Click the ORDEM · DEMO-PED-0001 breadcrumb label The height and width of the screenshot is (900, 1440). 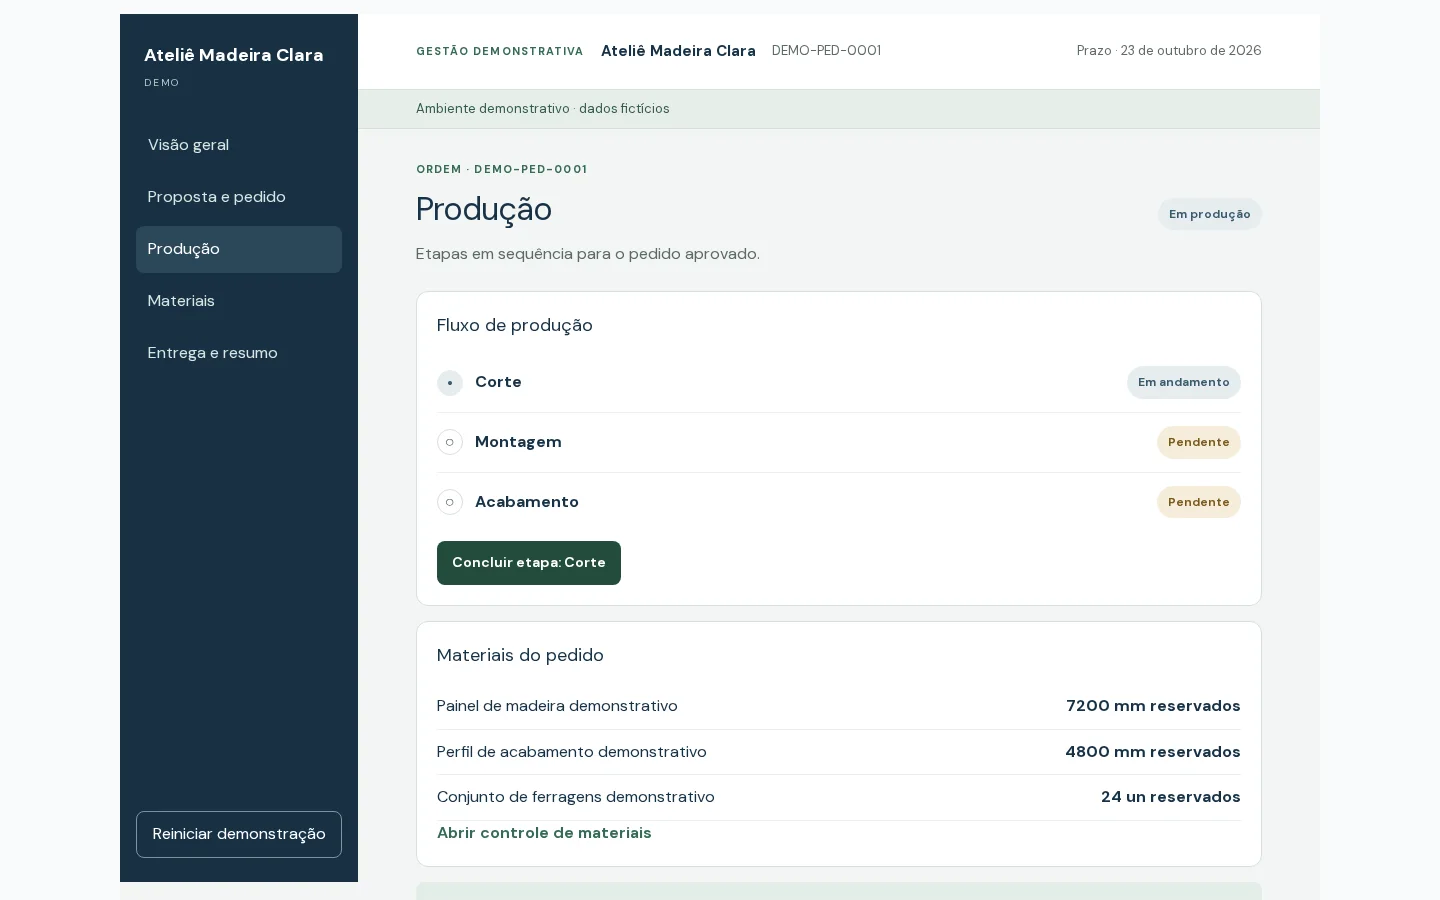pos(502,170)
